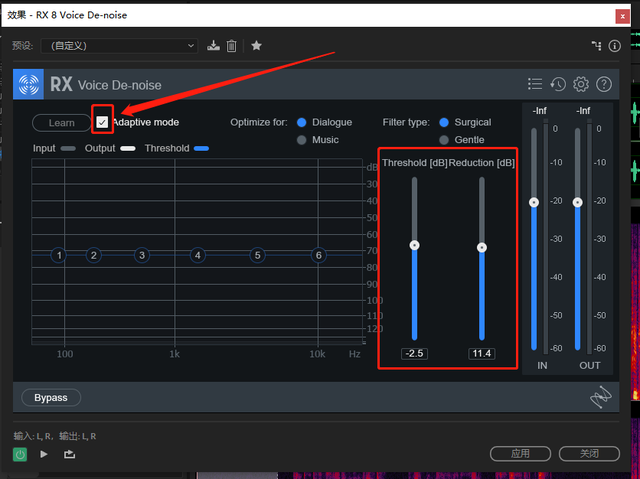Click the 应用 apply button

[x=520, y=453]
